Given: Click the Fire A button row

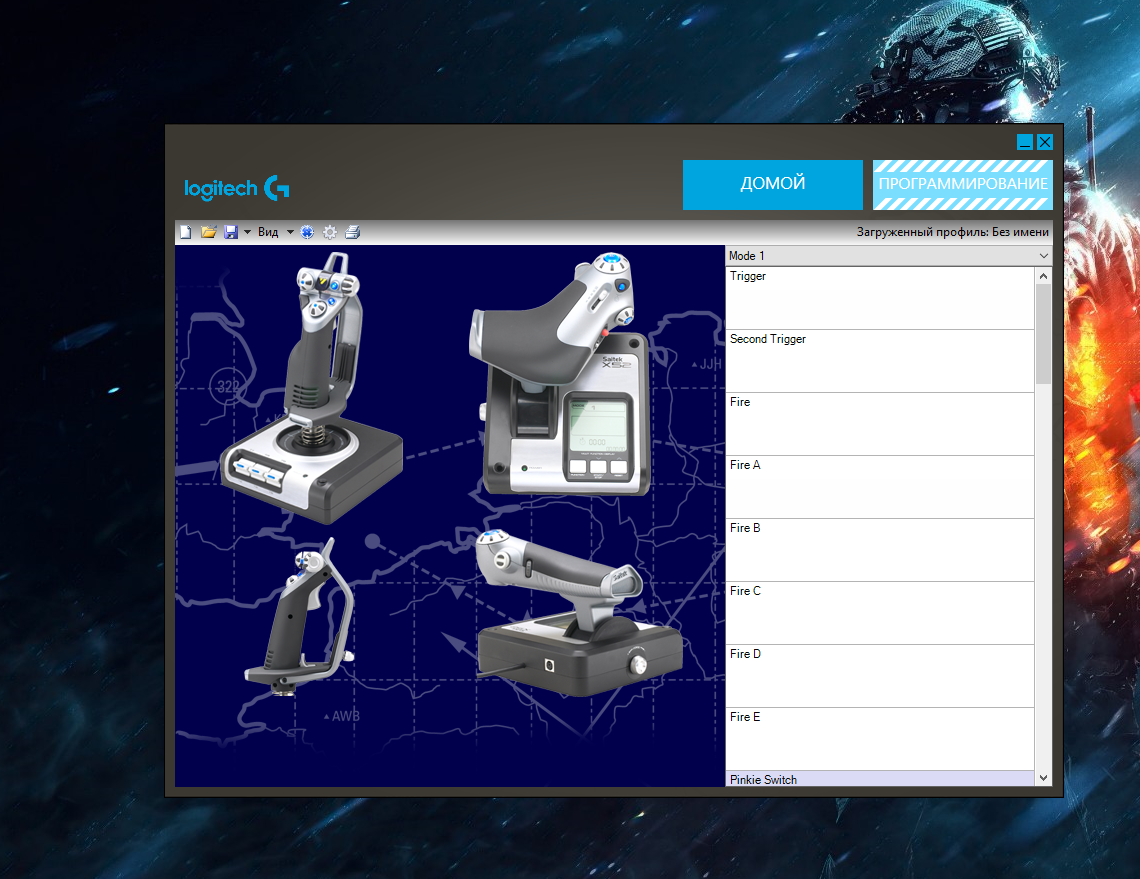Looking at the screenshot, I should click(880, 487).
